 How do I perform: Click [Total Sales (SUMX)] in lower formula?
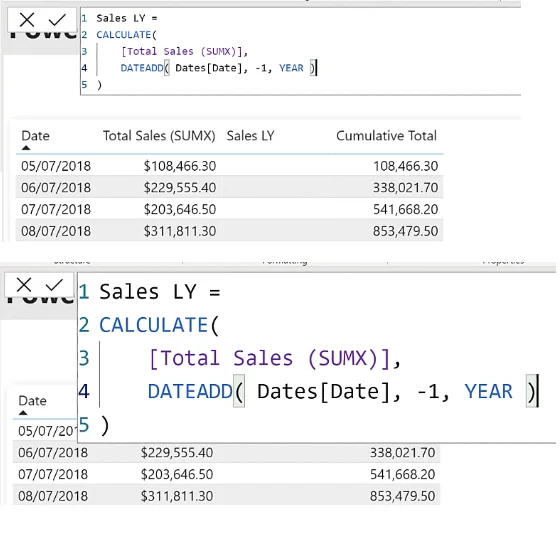269,358
